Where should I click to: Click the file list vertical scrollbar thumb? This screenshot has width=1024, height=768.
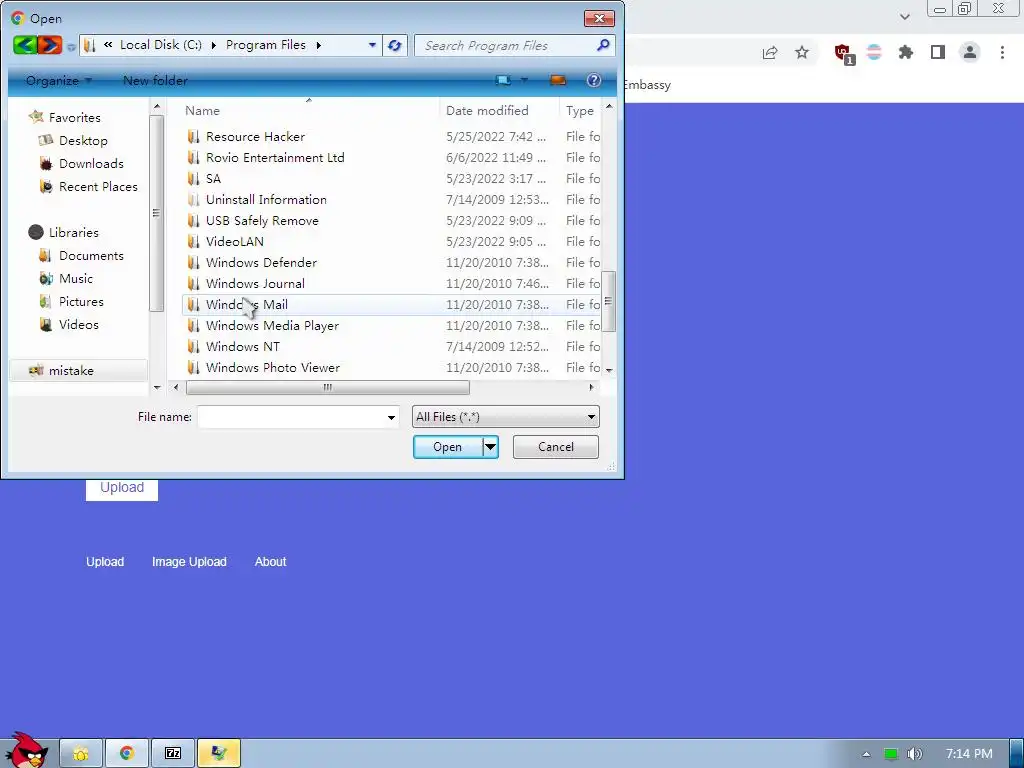(x=608, y=301)
